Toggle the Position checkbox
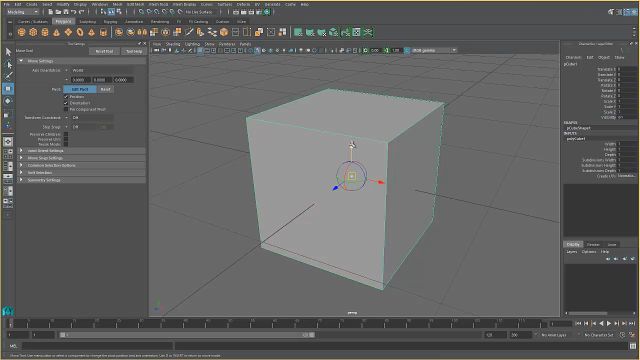640x360 pixels. (x=66, y=97)
